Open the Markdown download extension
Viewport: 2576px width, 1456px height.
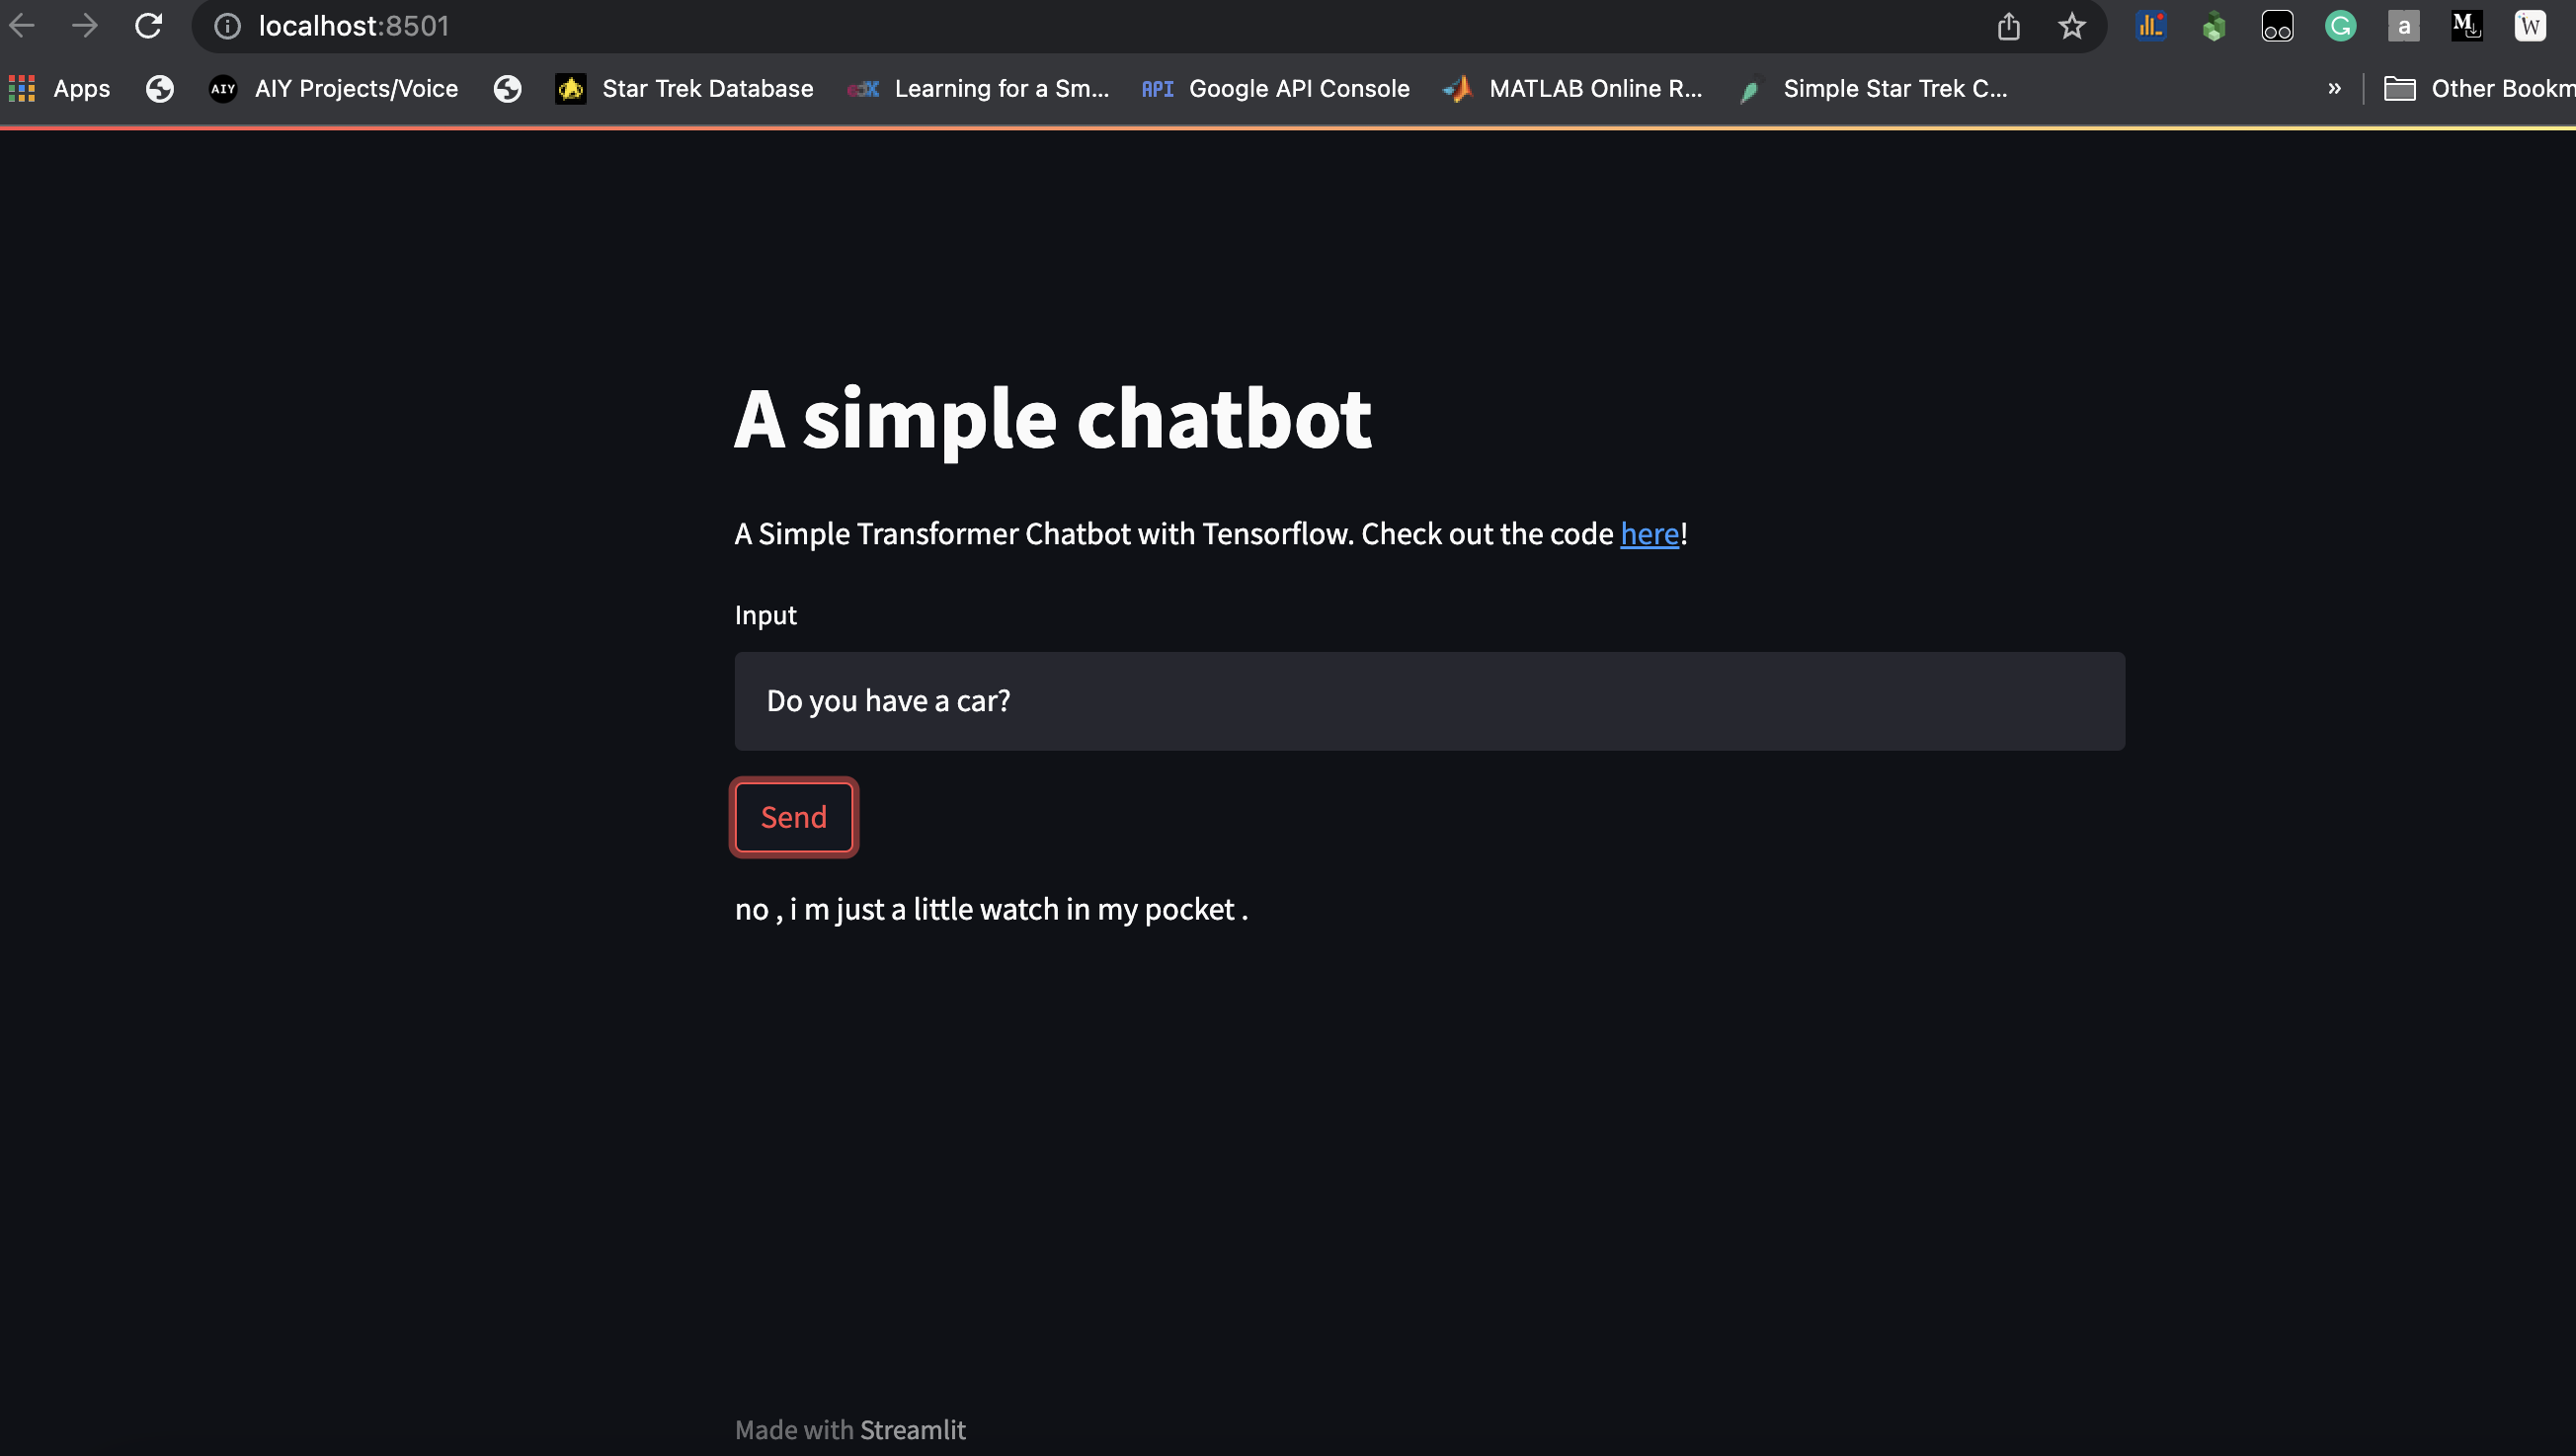pyautogui.click(x=2467, y=26)
